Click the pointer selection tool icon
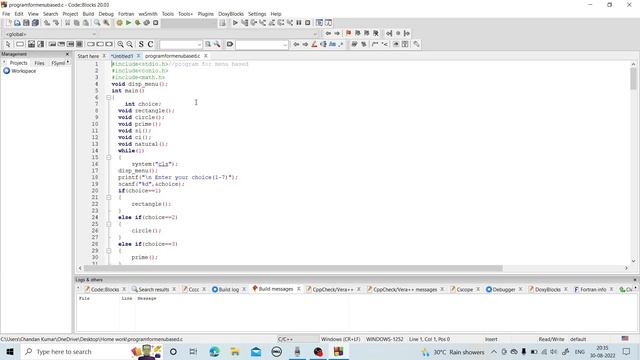Screen dimensions: 640x360 pyautogui.click(x=8, y=44)
